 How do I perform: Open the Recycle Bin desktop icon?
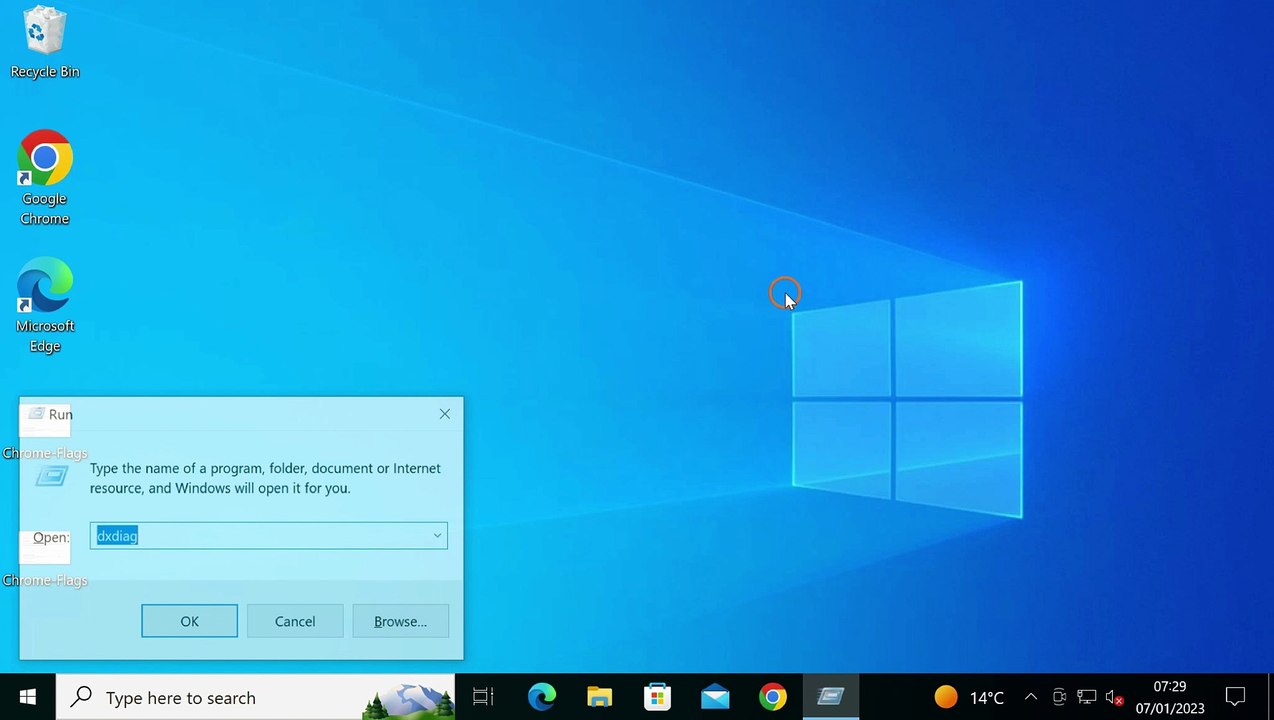point(44,42)
